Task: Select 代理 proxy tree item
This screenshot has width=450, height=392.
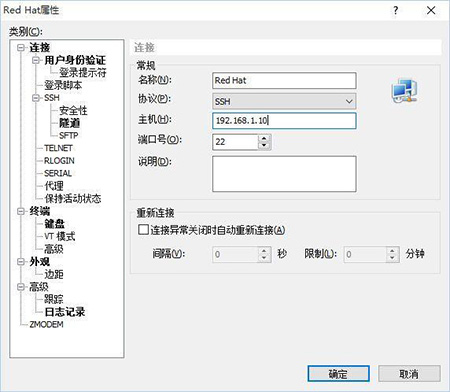Action: 54,186
